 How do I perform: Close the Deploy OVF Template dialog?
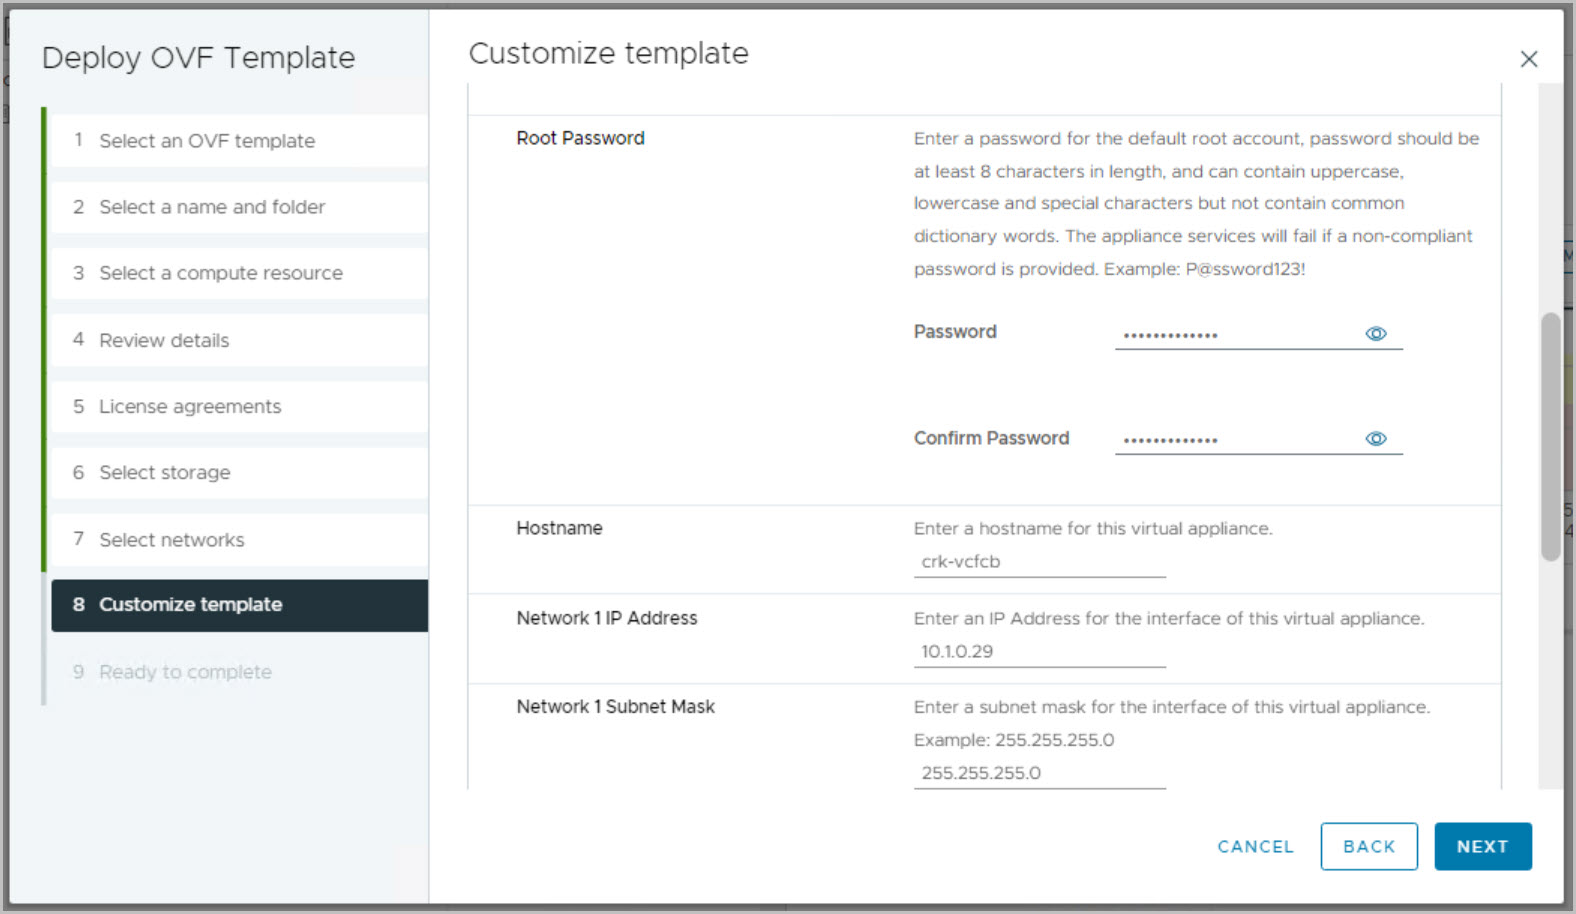(x=1528, y=59)
